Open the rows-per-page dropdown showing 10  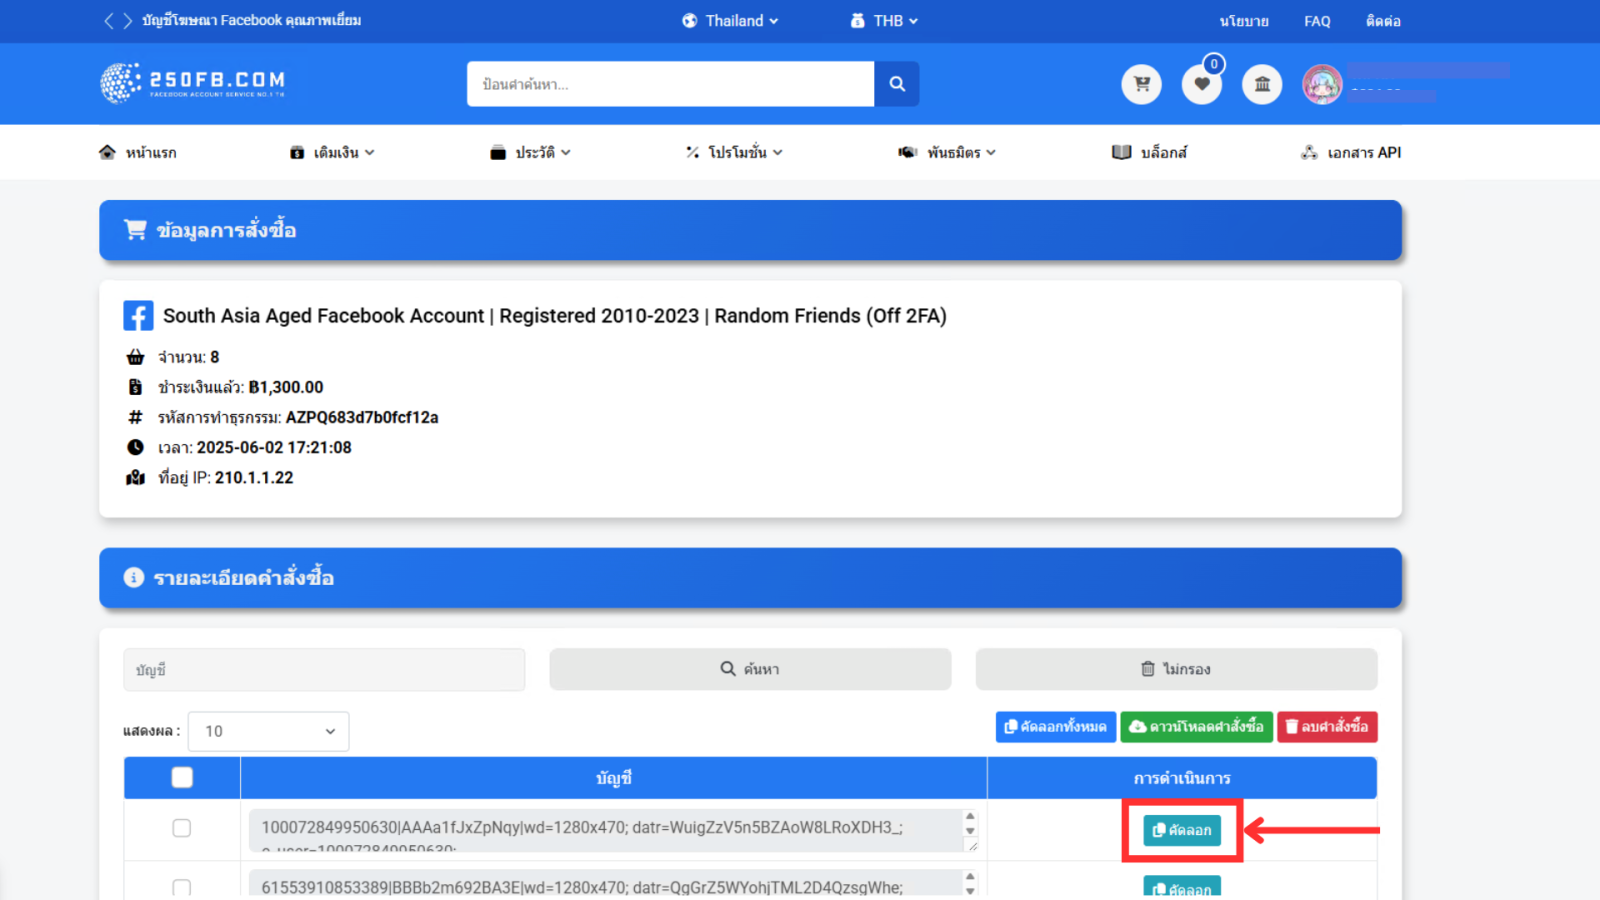click(269, 731)
